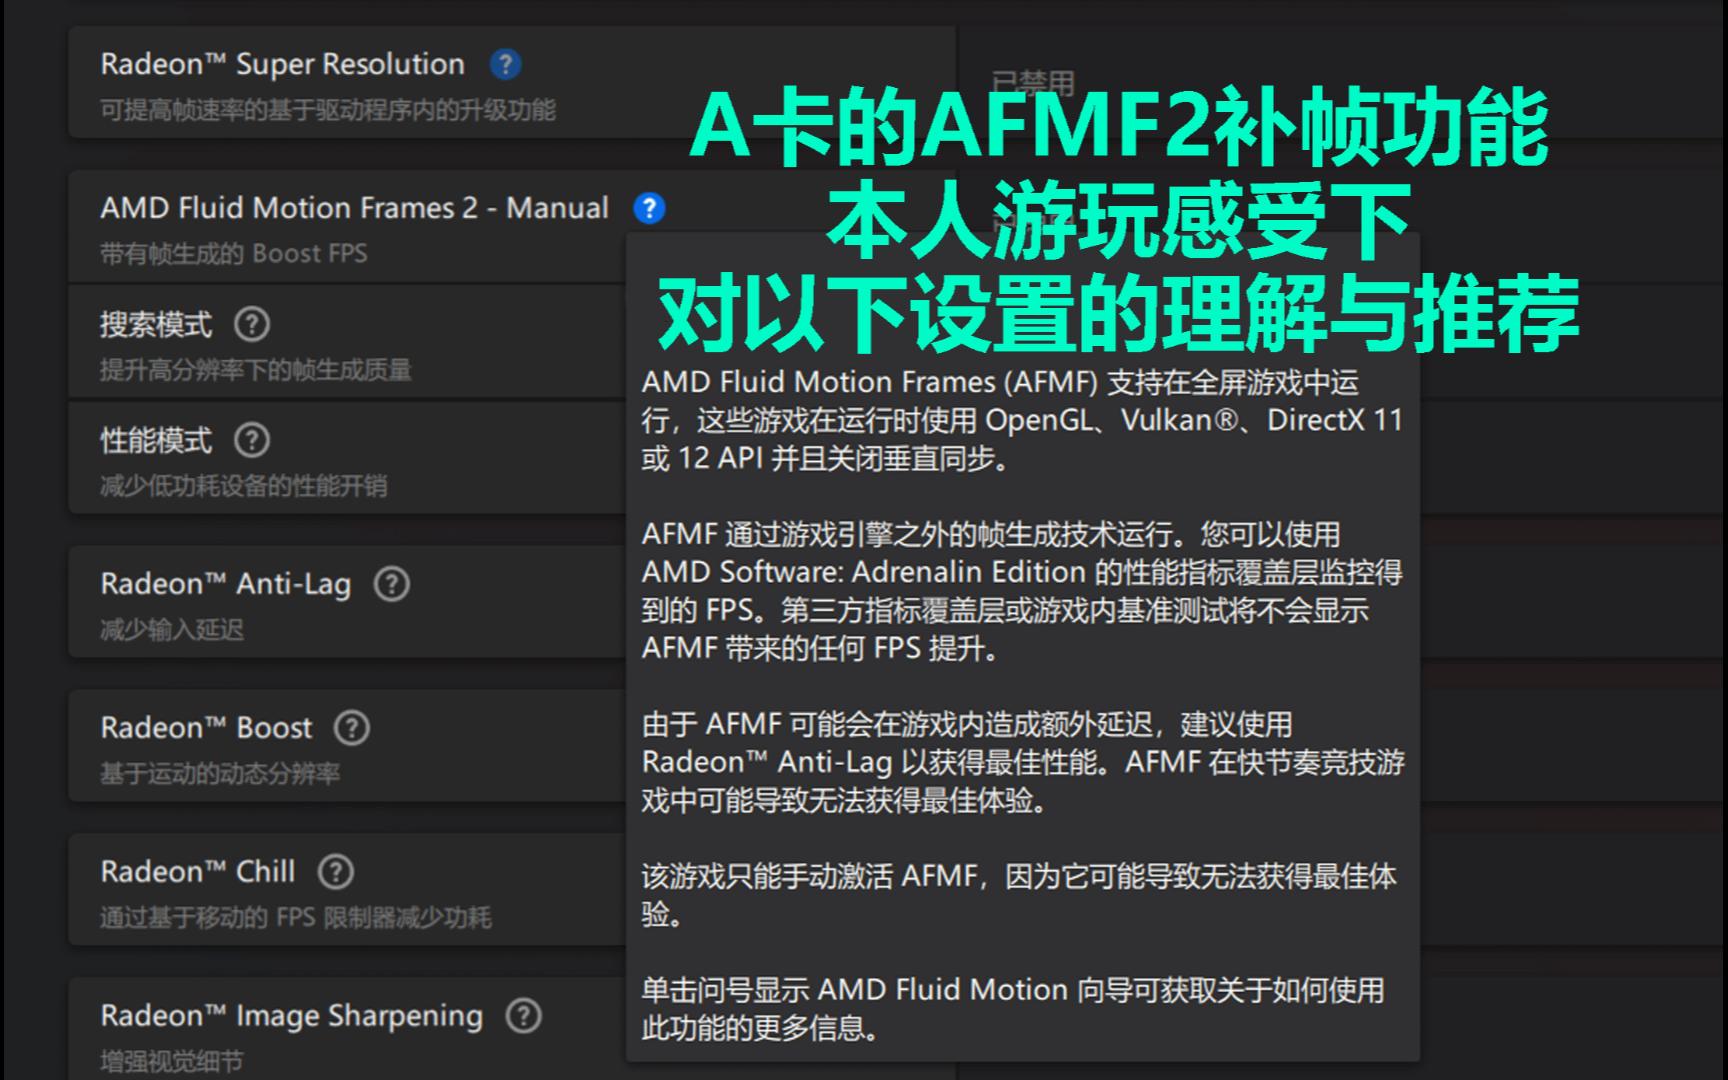Click the description 减少低功耗设备的性能开销
This screenshot has height=1080, width=1728.
[x=243, y=486]
